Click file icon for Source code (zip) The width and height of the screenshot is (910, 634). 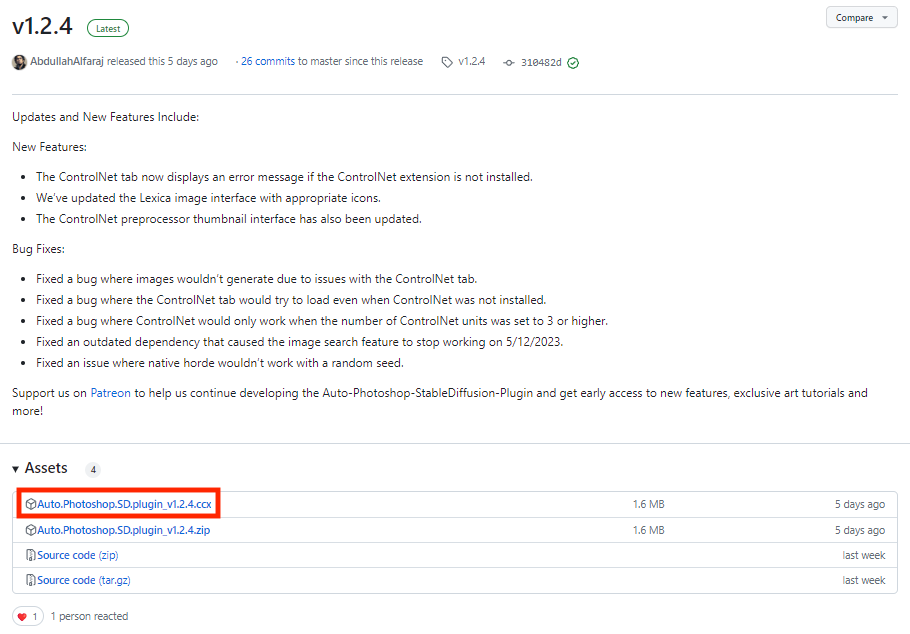click(31, 555)
